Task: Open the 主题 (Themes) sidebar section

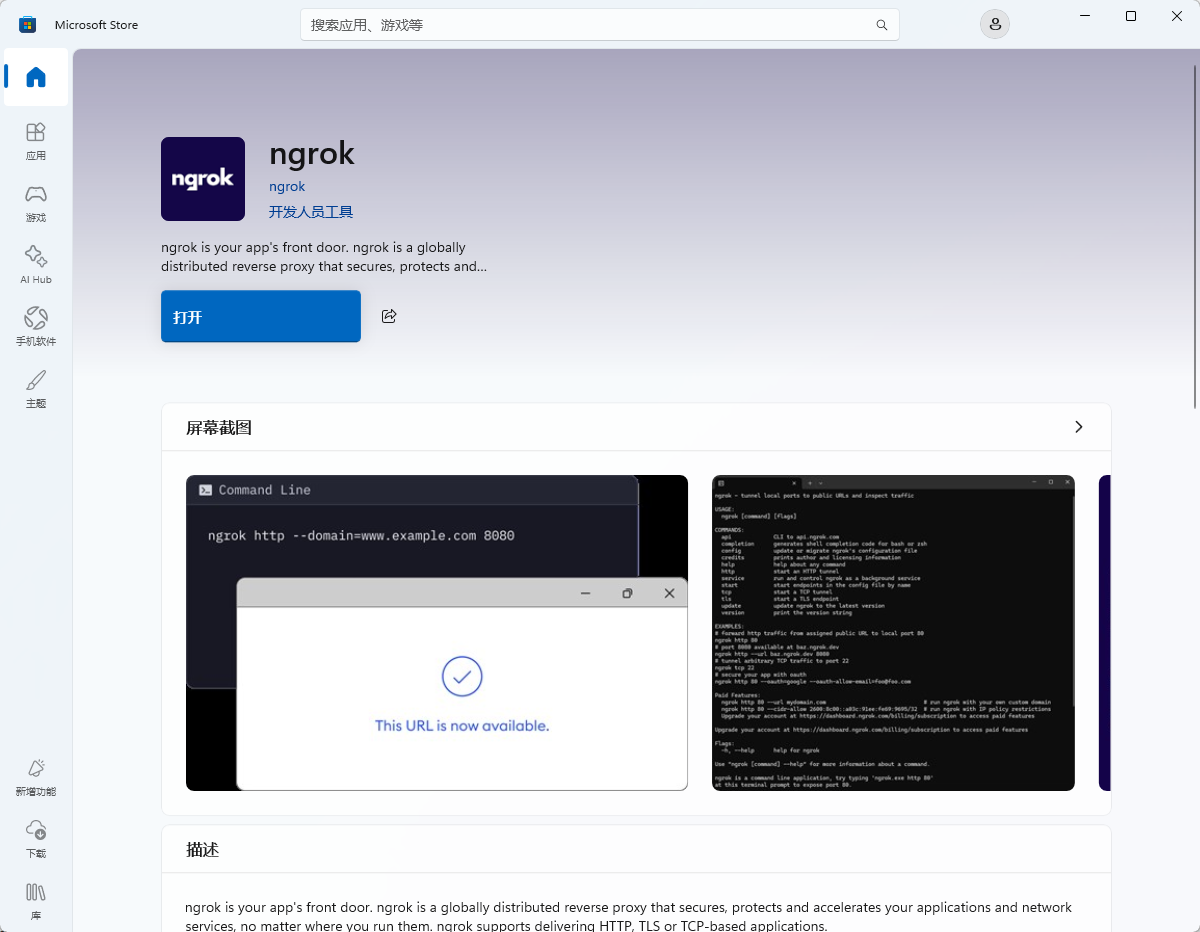Action: point(36,389)
